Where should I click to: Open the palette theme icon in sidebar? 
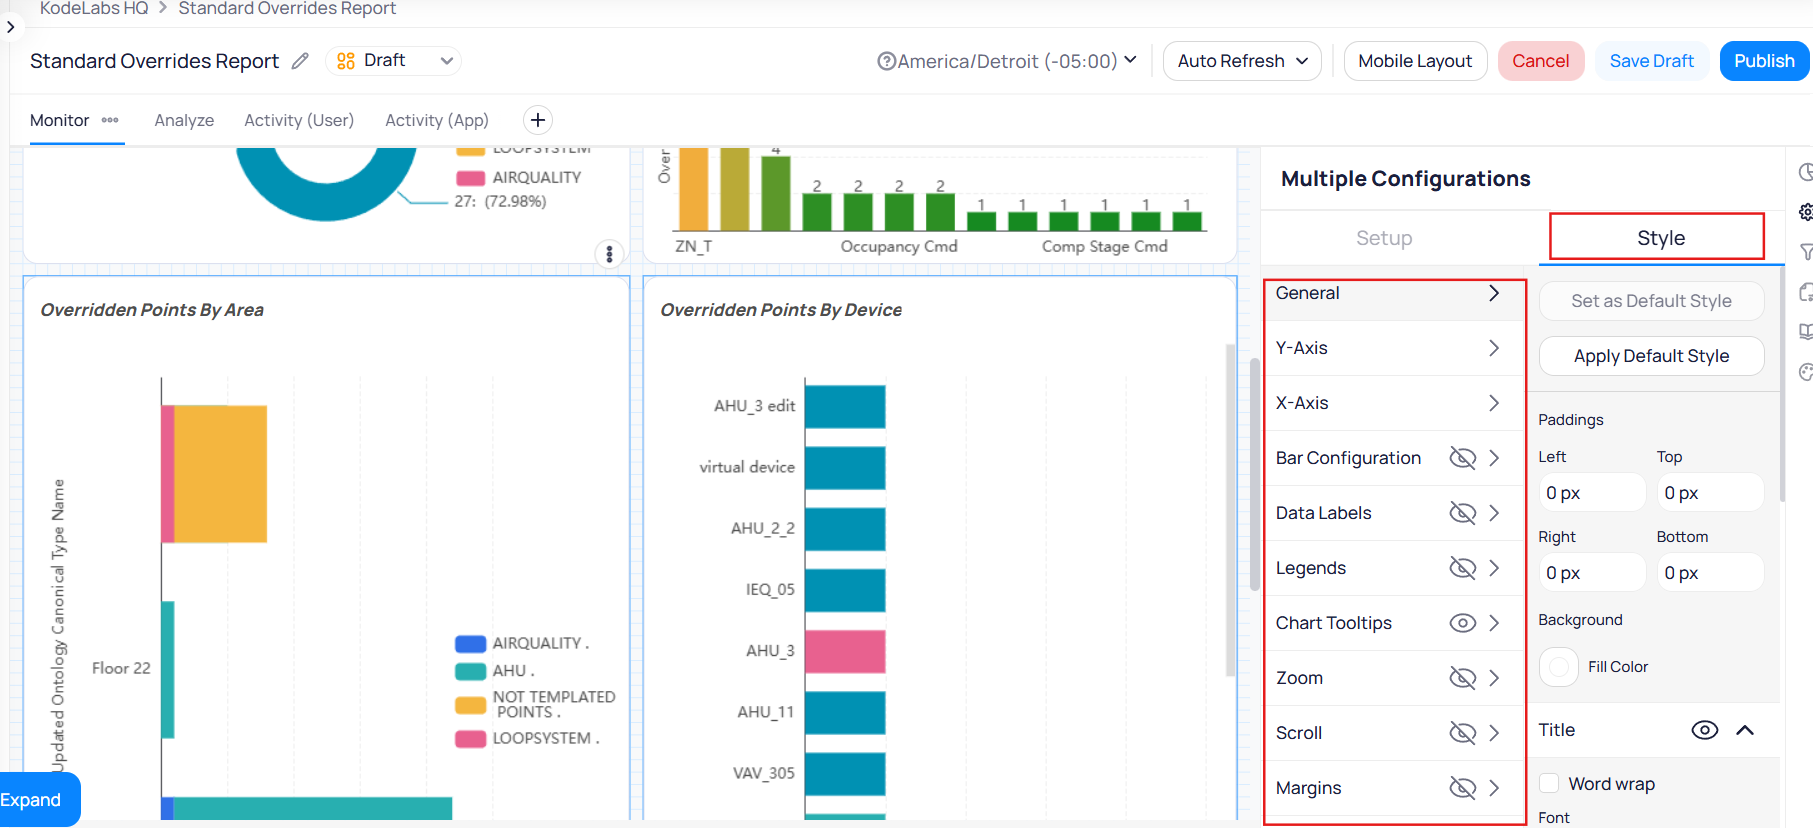1805,372
